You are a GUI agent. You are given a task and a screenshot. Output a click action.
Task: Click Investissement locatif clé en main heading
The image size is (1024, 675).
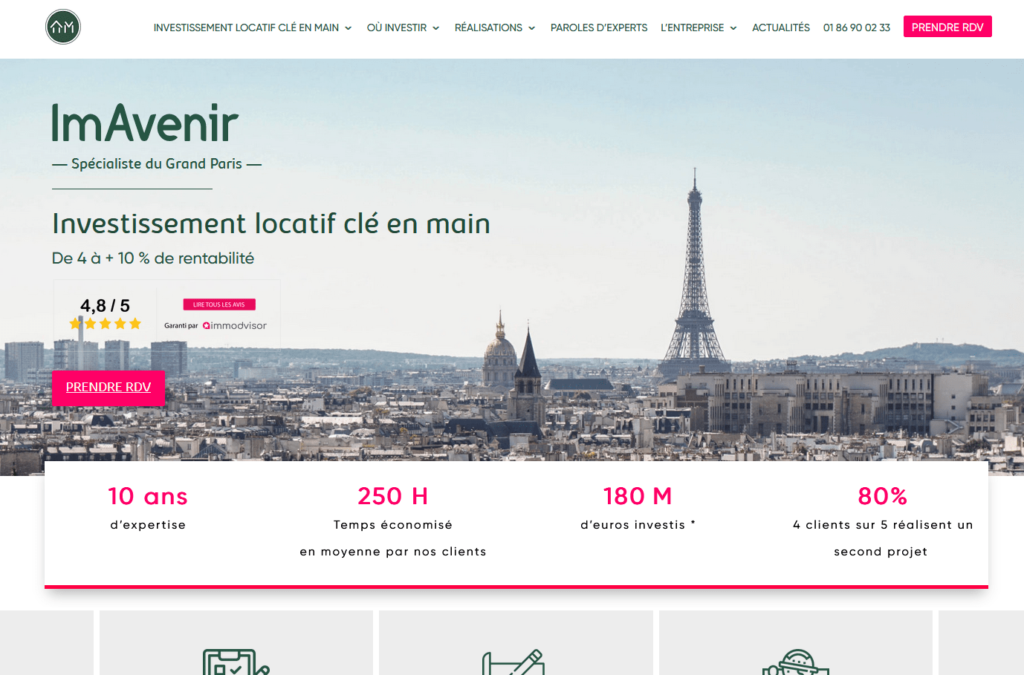tap(271, 224)
